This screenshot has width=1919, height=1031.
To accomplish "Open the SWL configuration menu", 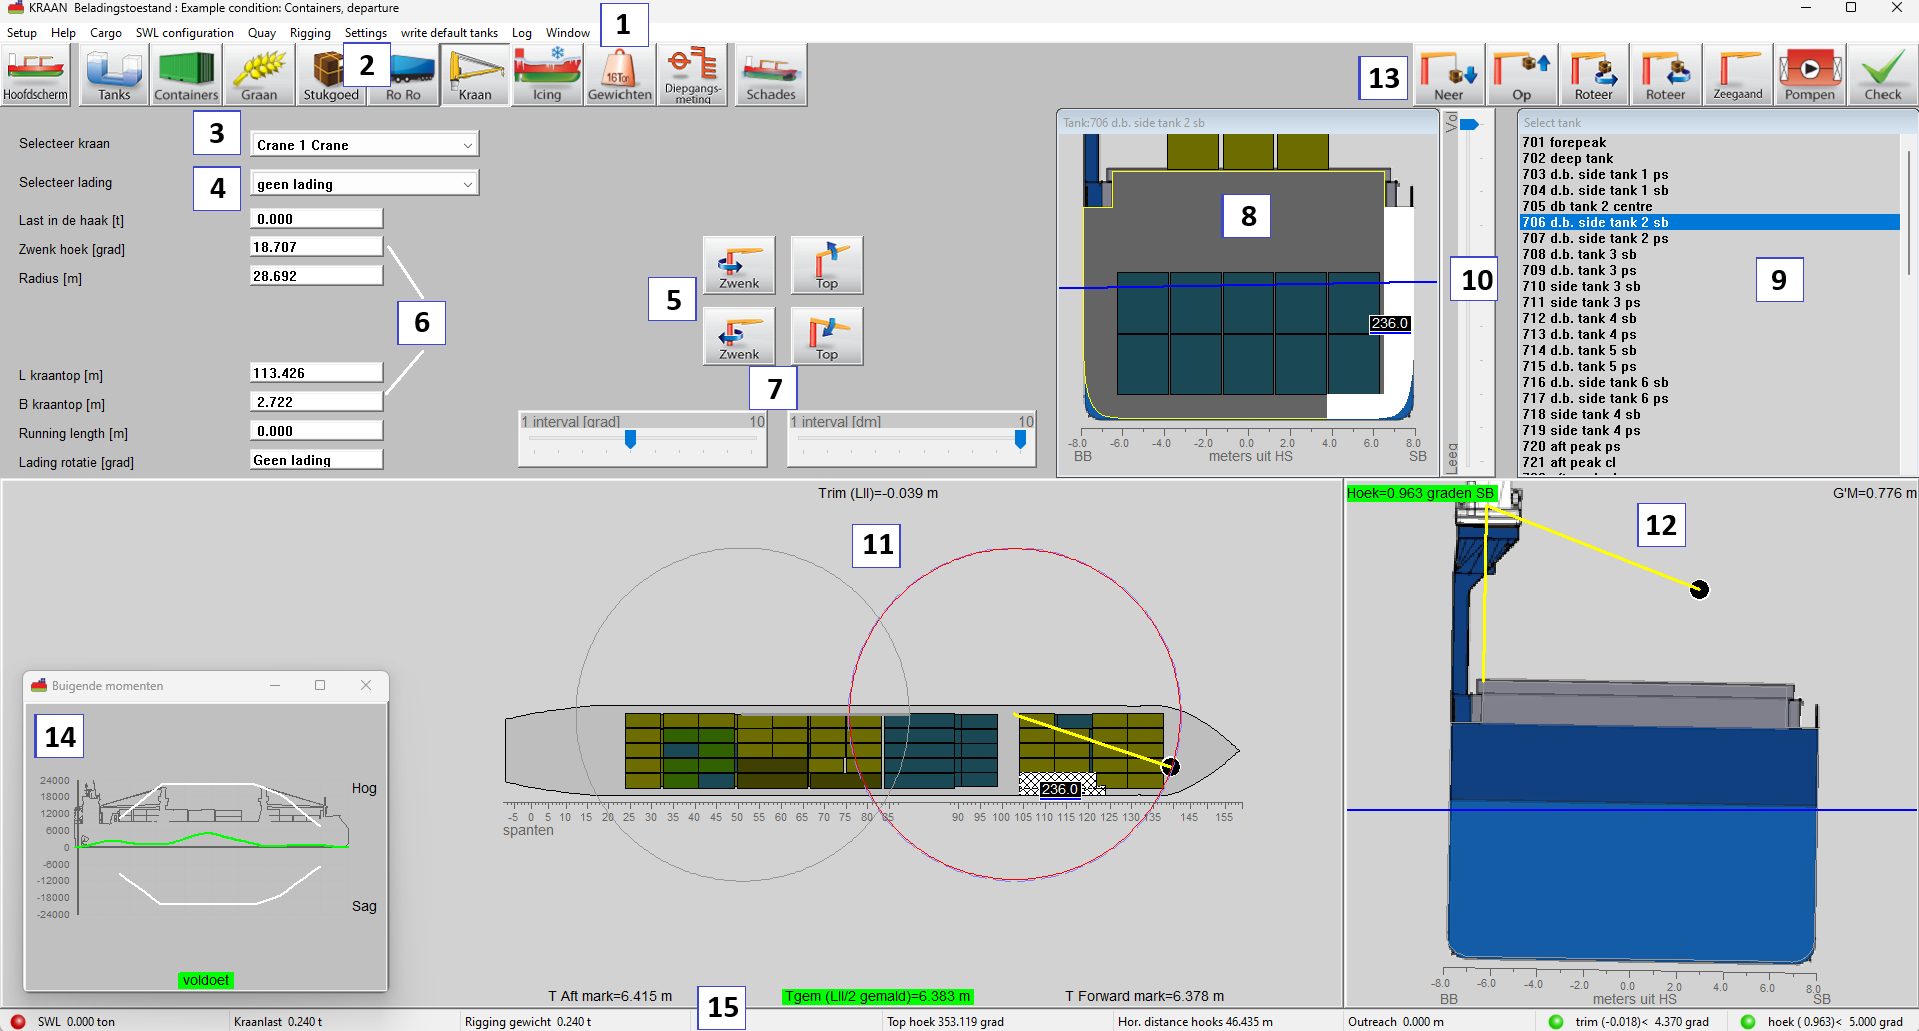I will (184, 32).
